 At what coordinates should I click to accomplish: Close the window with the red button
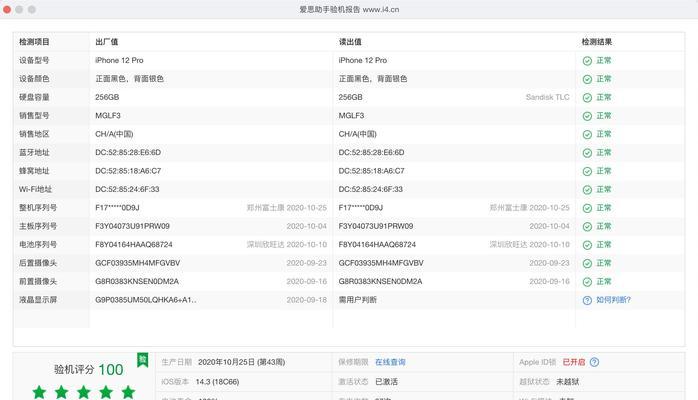coord(7,9)
